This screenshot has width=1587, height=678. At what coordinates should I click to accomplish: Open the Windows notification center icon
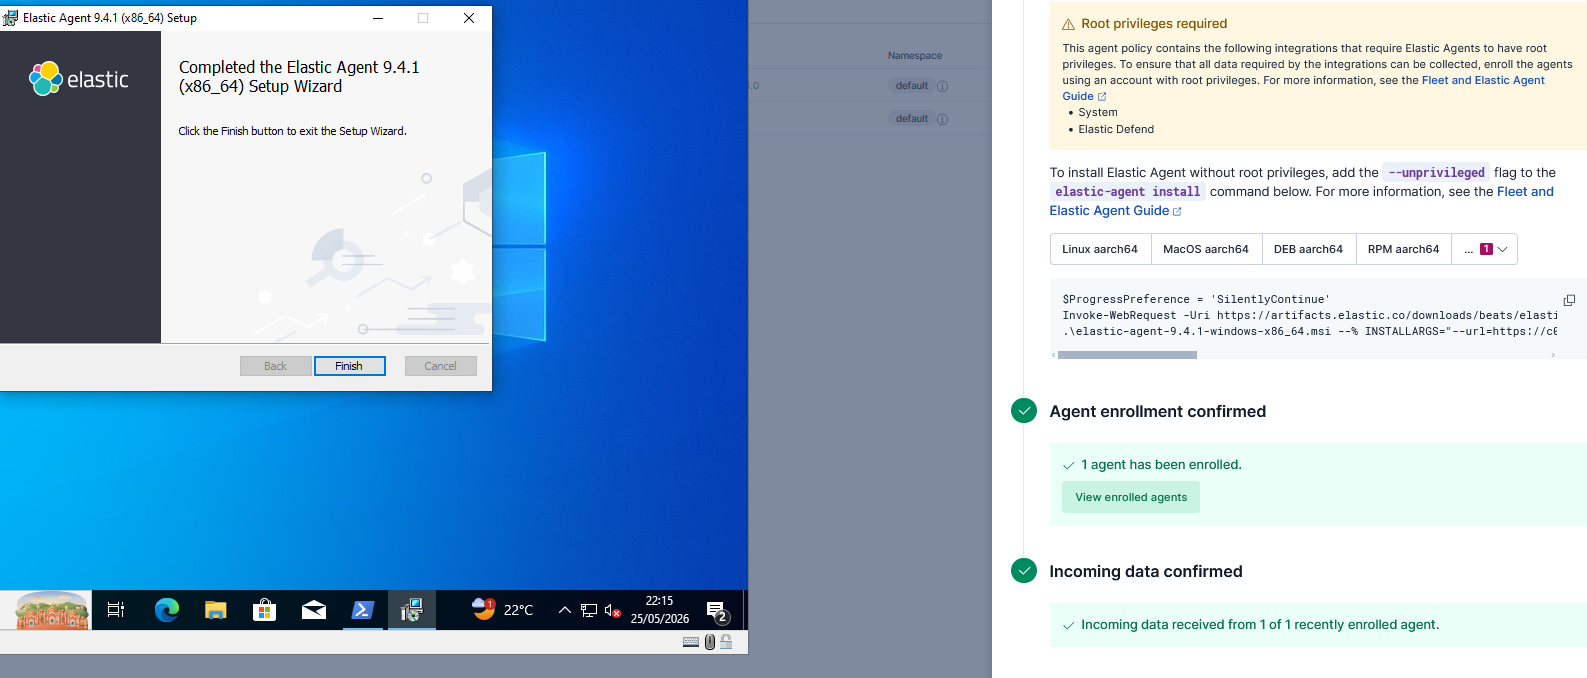point(717,611)
